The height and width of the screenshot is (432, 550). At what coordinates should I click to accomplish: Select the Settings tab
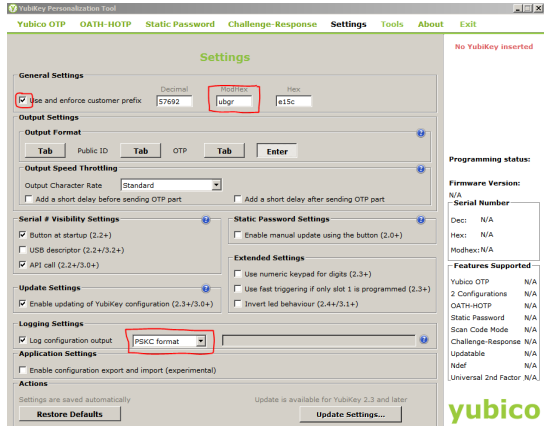pos(348,24)
